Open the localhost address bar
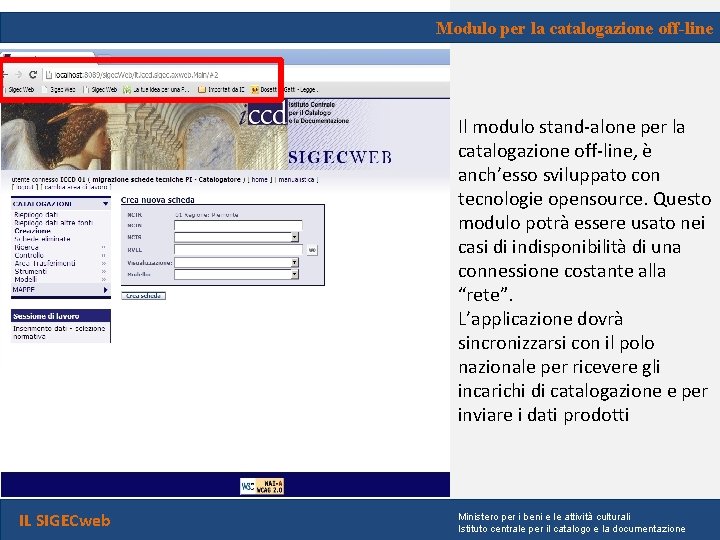The width and height of the screenshot is (720, 540). pyautogui.click(x=161, y=75)
